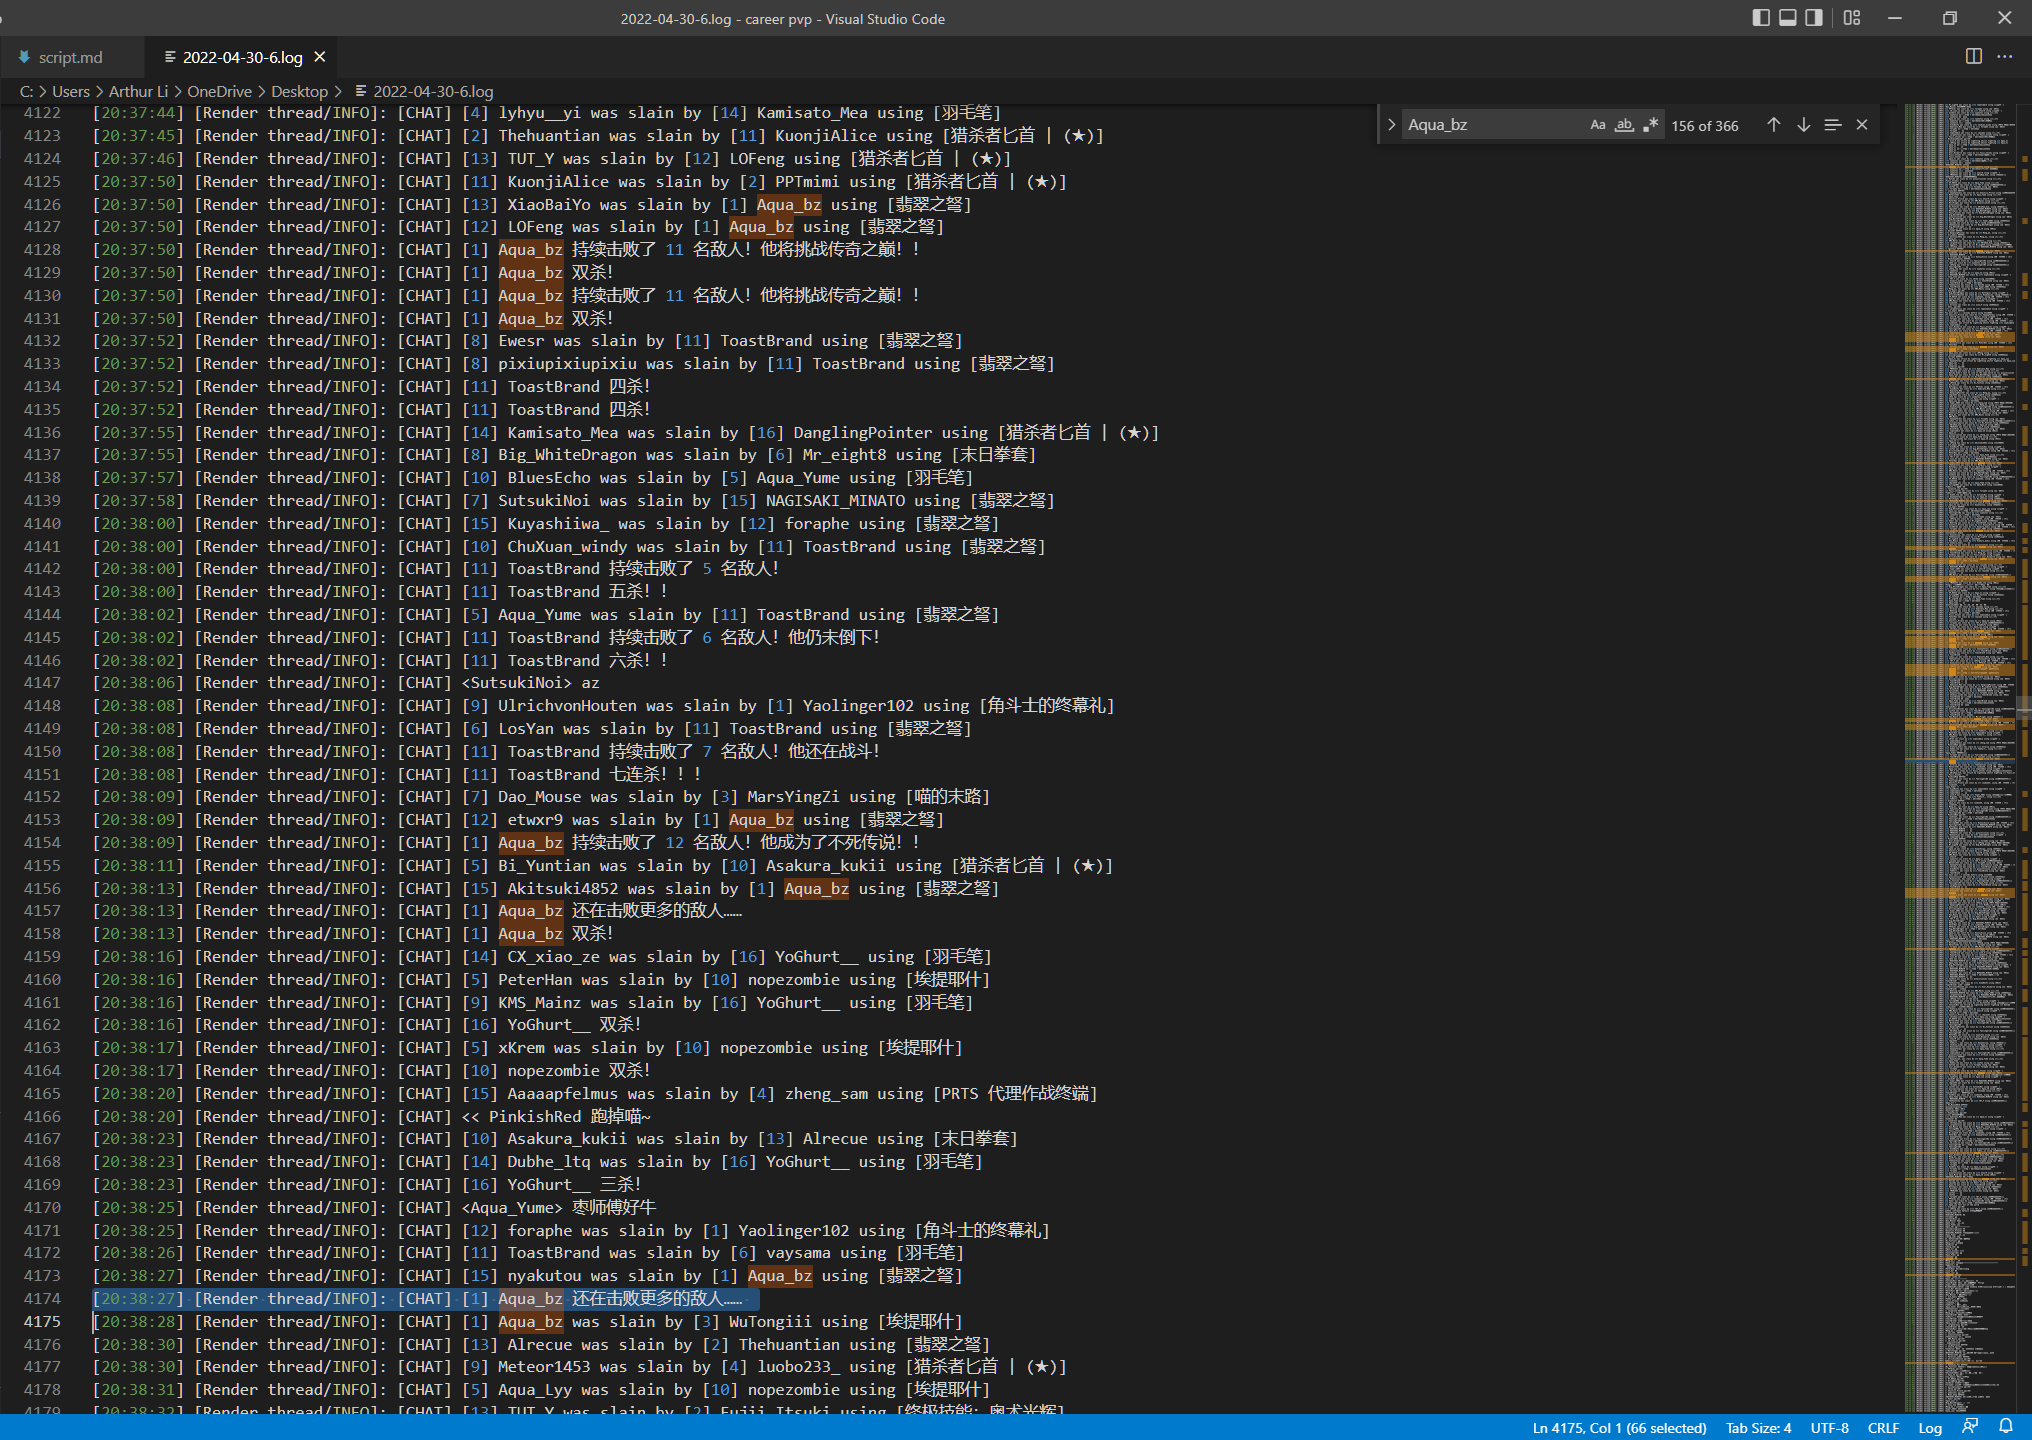Open Customize Layout icon

click(1851, 18)
